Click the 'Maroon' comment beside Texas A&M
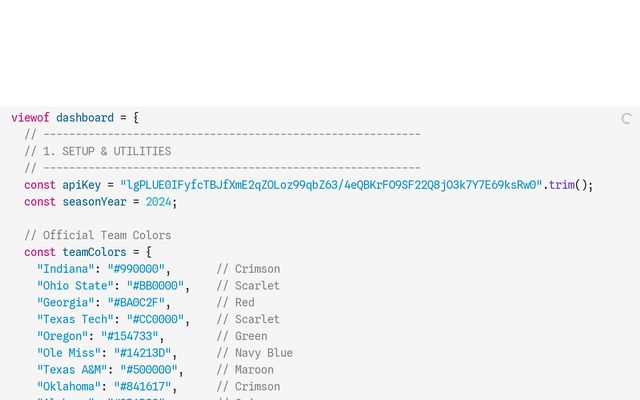The width and height of the screenshot is (640, 400). (254, 370)
